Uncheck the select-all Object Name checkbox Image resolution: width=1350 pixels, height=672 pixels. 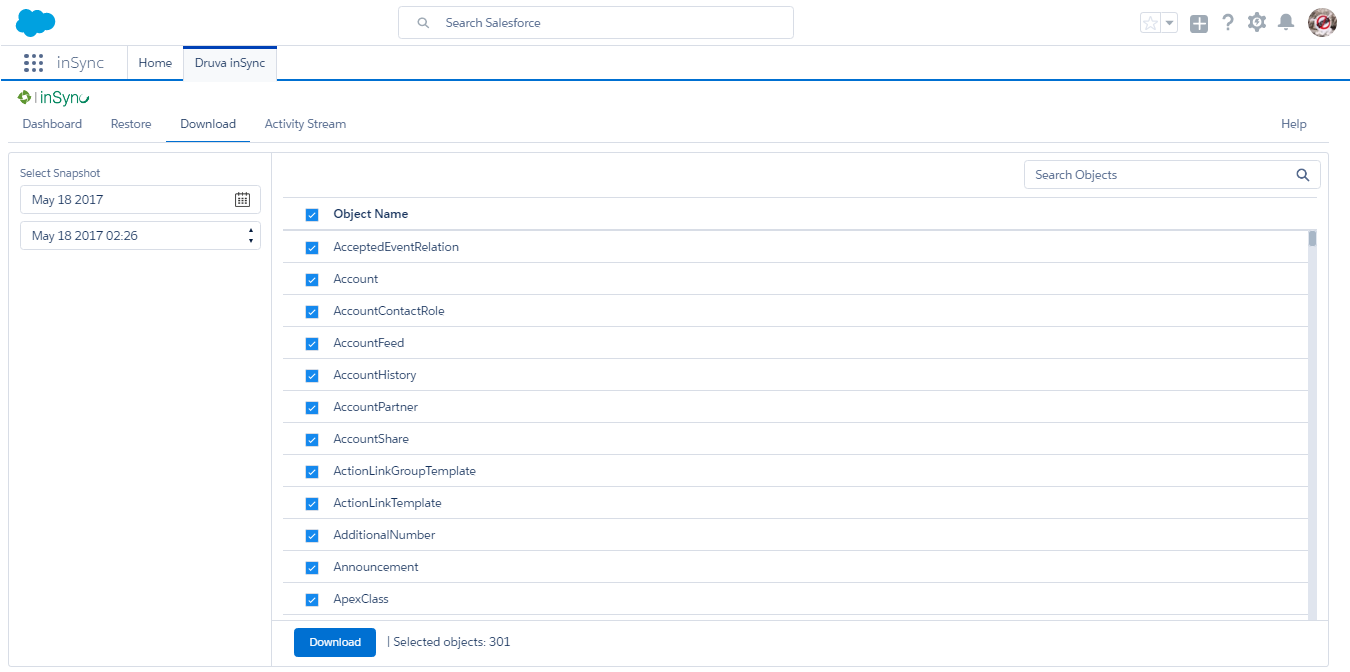click(x=312, y=215)
